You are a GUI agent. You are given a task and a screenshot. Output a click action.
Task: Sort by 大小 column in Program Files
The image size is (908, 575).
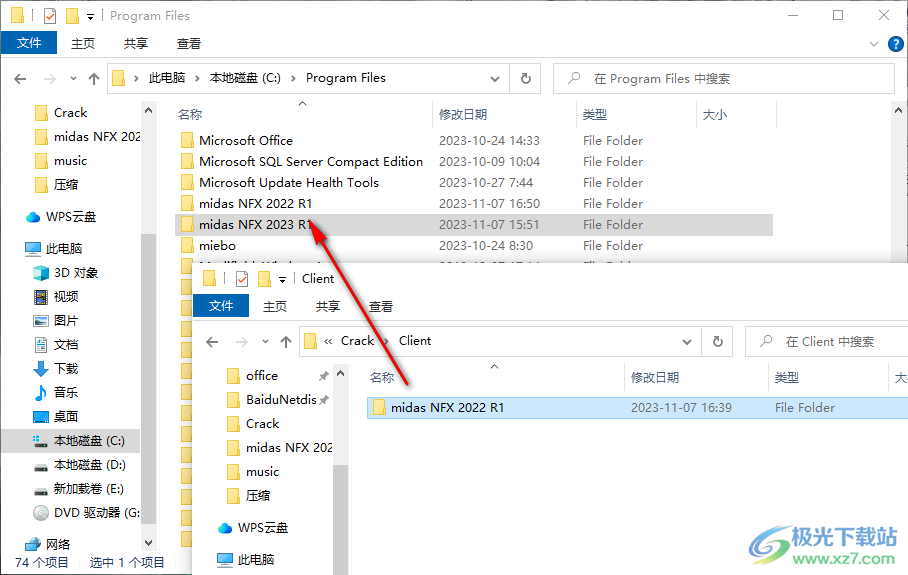715,115
